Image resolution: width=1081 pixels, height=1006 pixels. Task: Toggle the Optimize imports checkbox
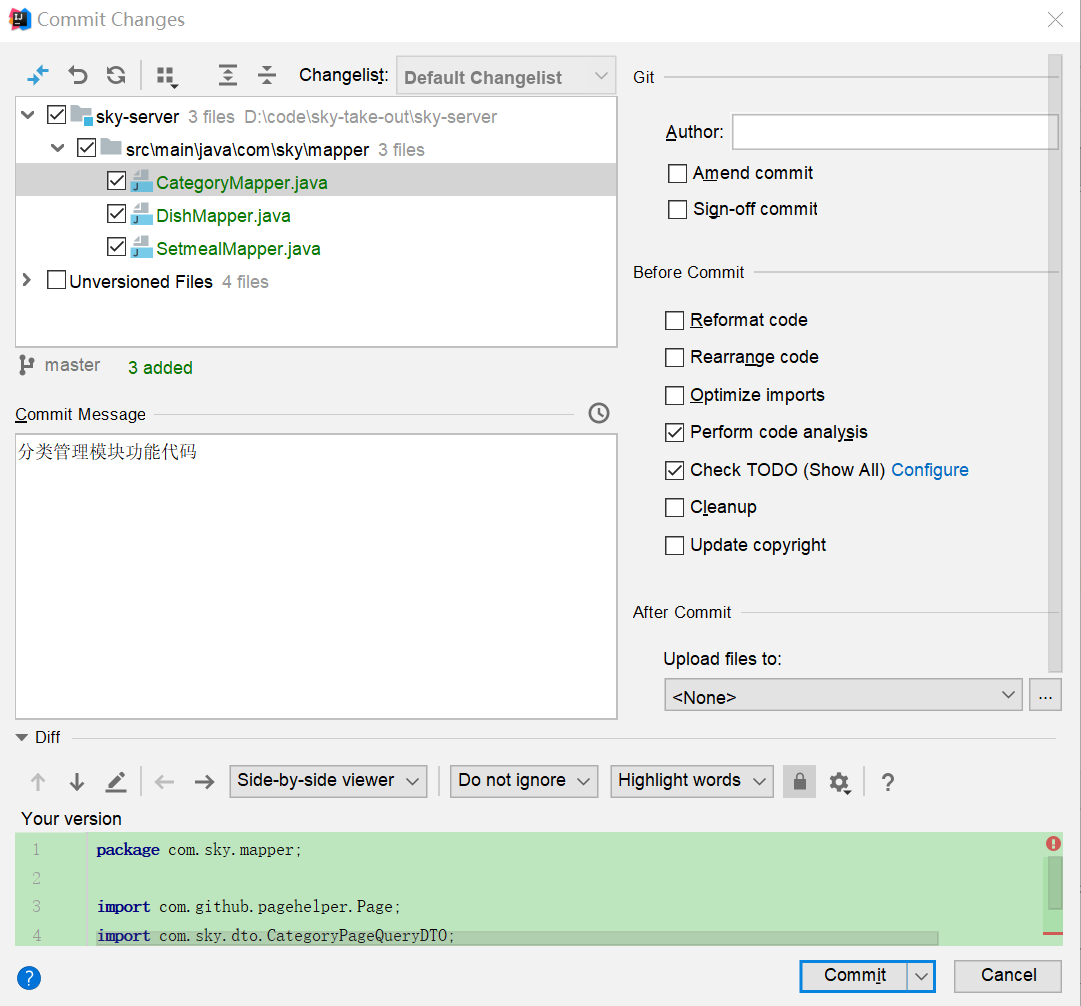tap(675, 395)
